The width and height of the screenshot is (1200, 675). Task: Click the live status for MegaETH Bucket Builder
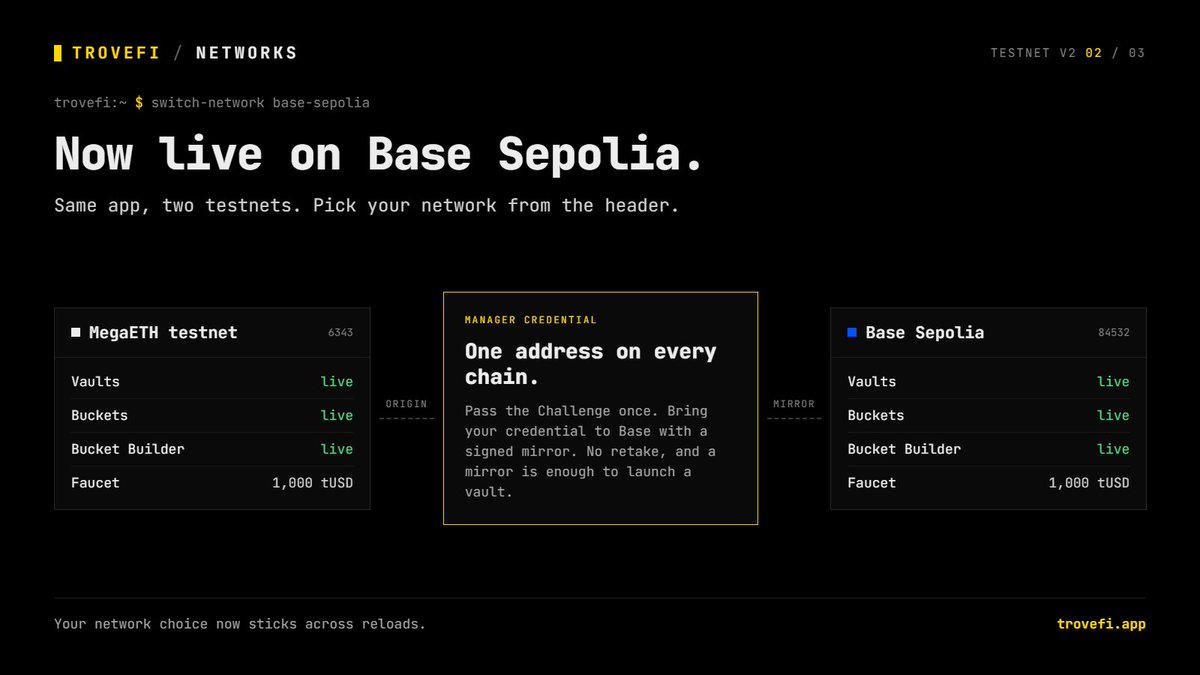(337, 449)
